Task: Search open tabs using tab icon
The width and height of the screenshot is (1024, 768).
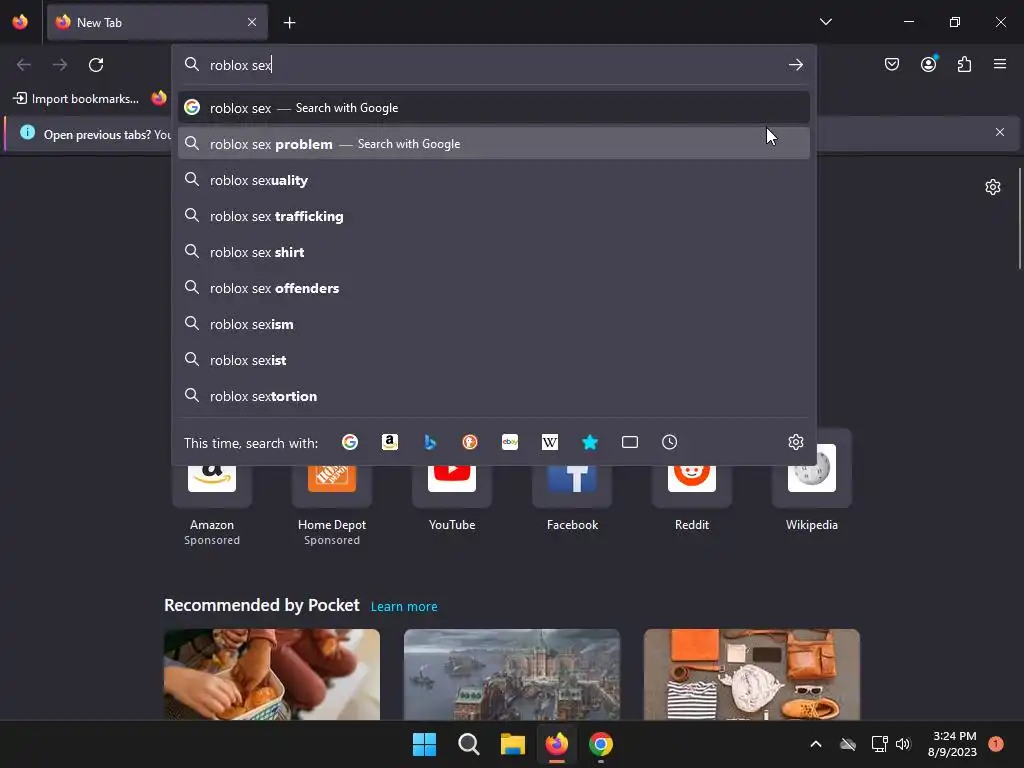Action: pyautogui.click(x=630, y=443)
